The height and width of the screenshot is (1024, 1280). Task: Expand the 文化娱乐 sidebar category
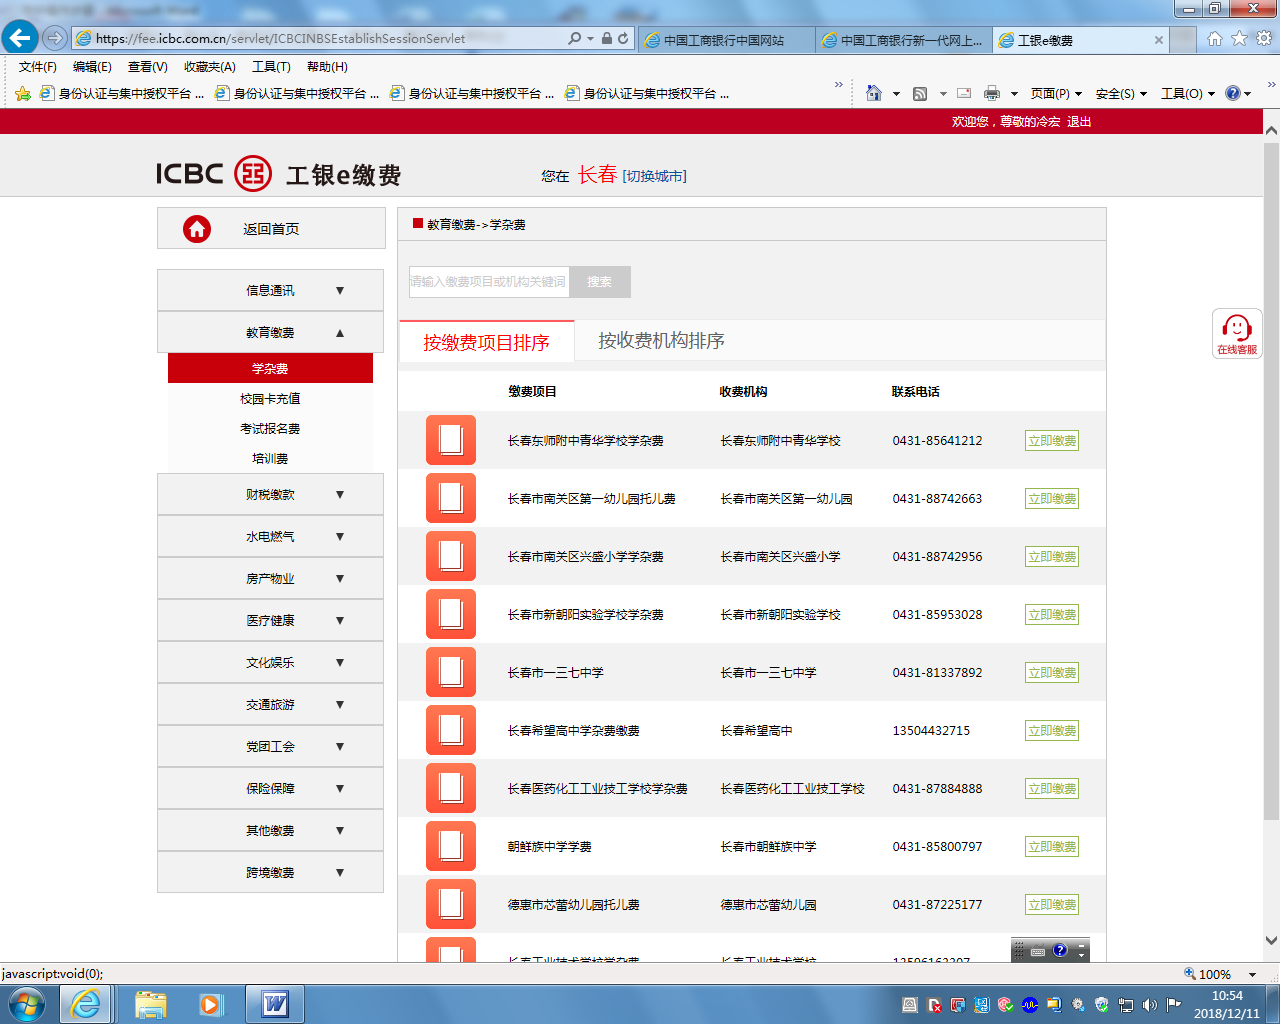(270, 662)
